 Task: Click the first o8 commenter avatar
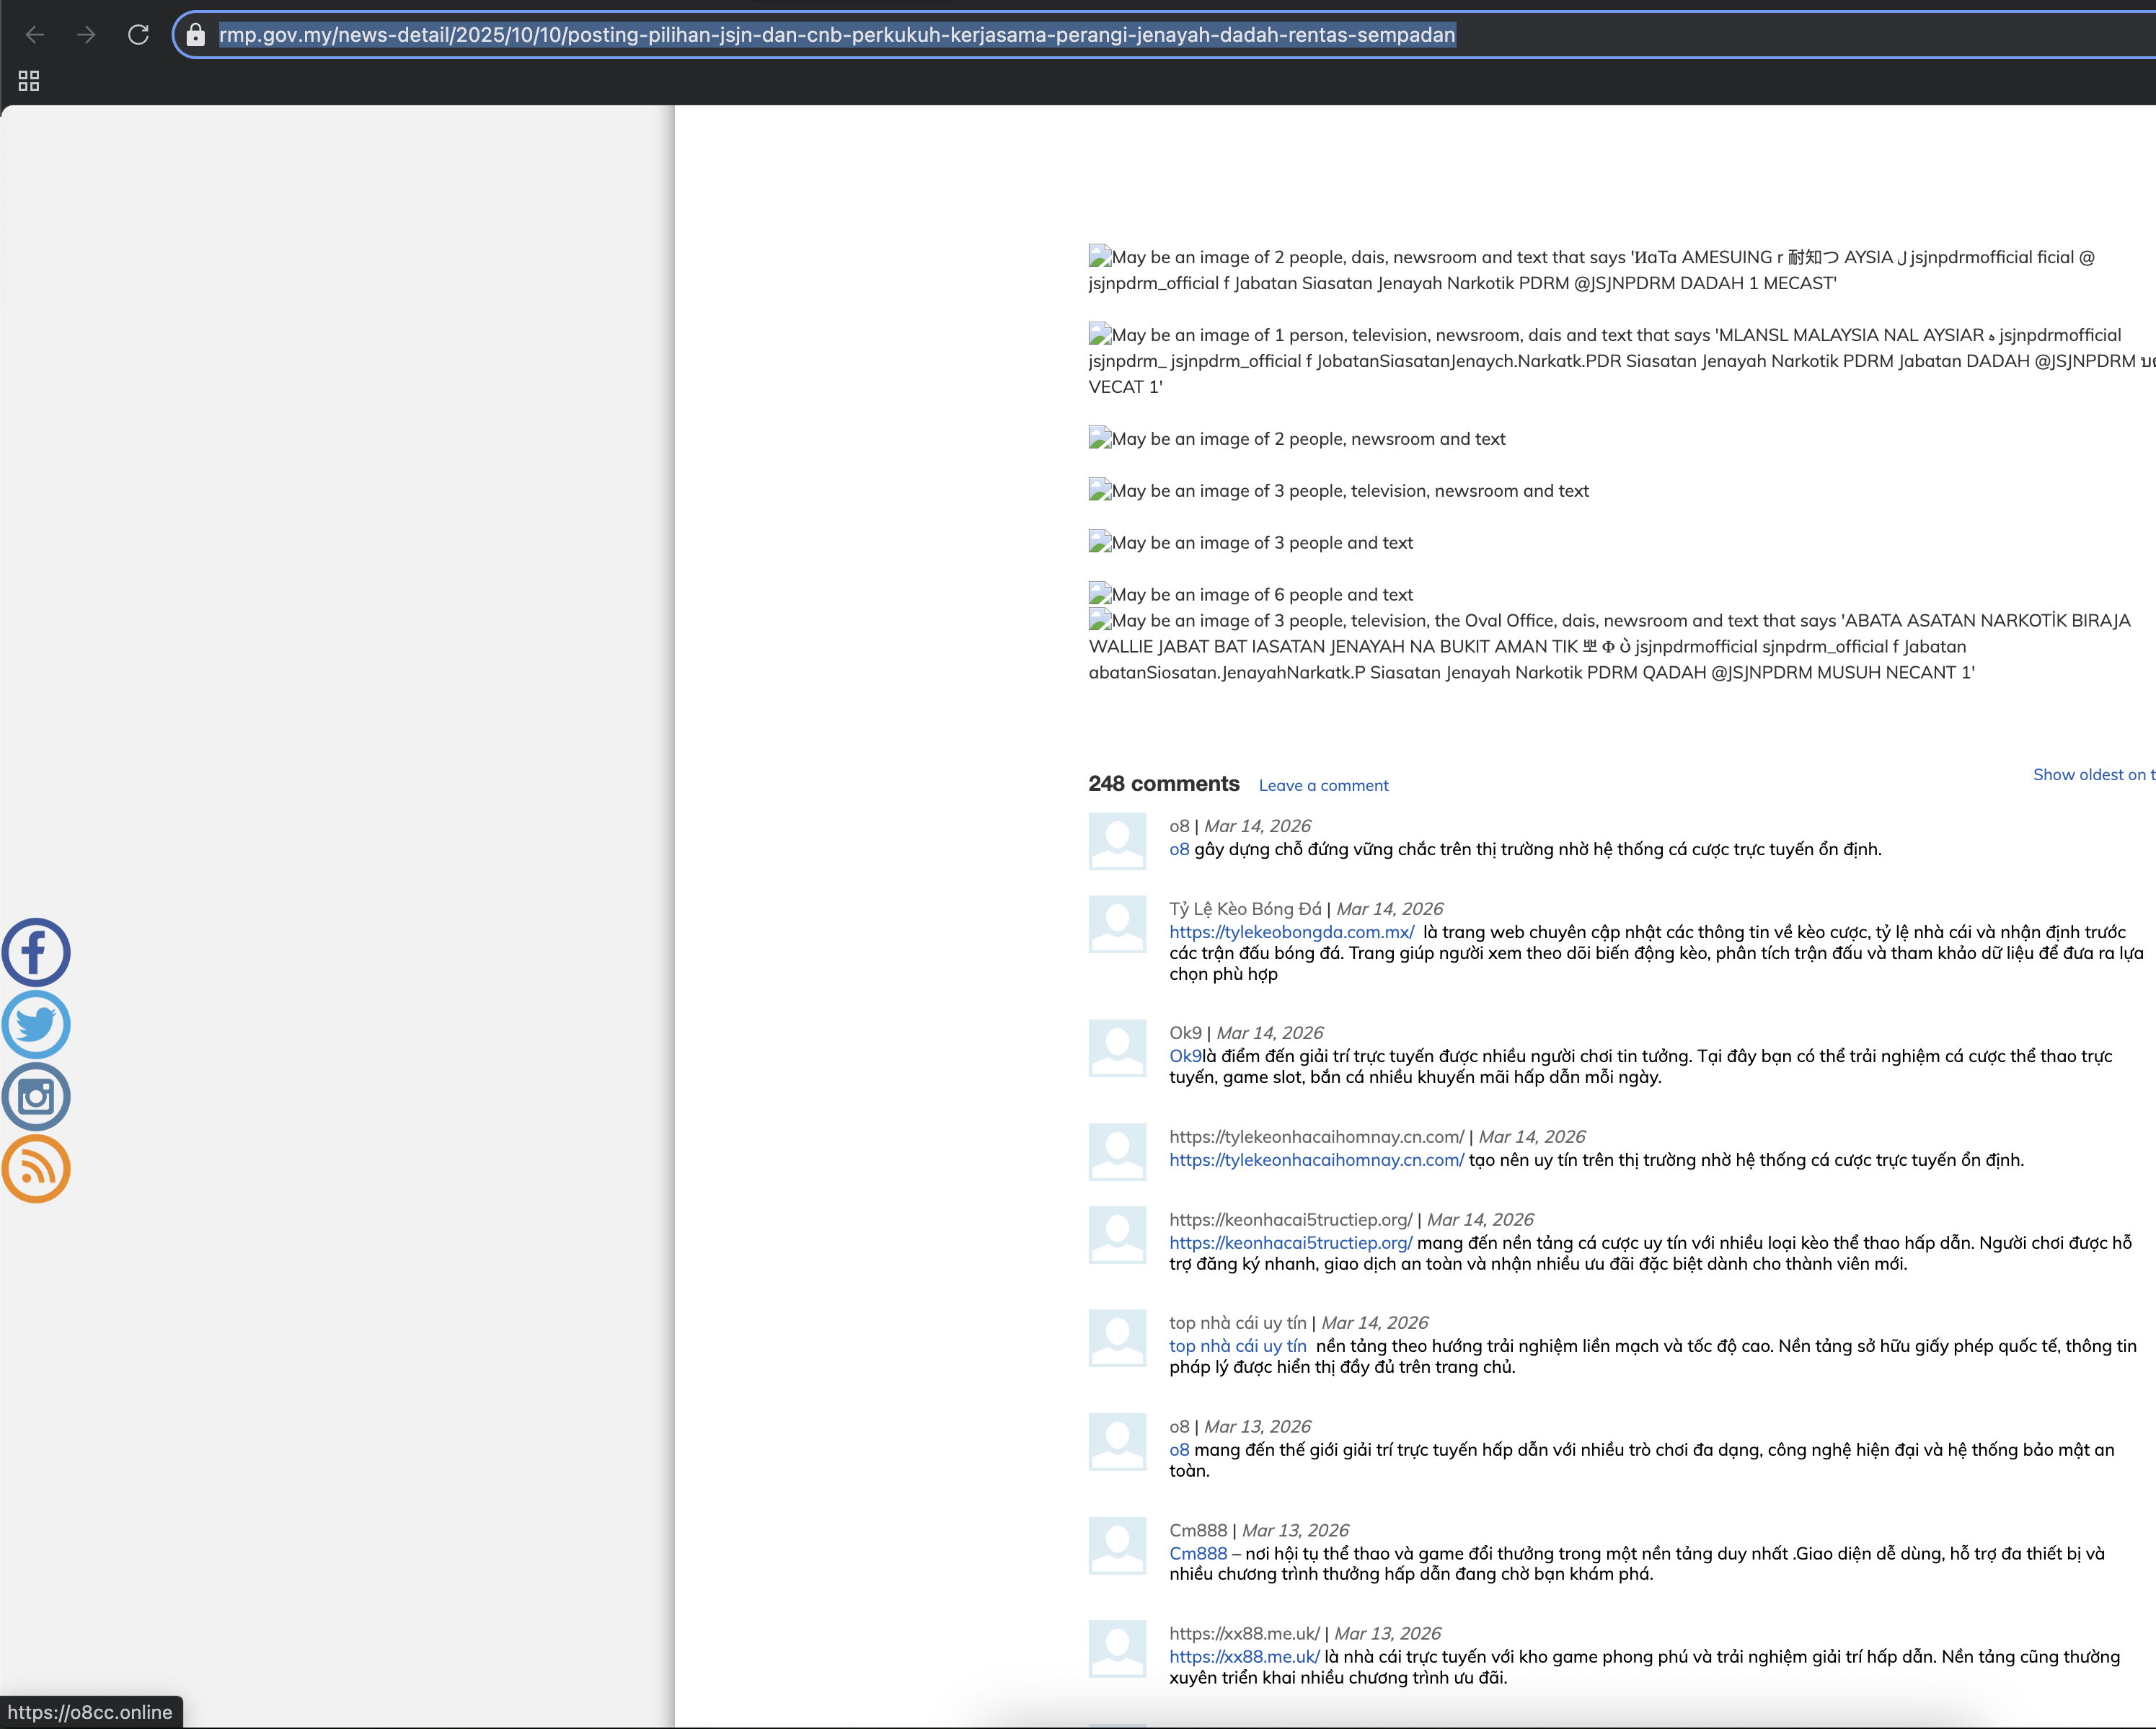[1116, 841]
